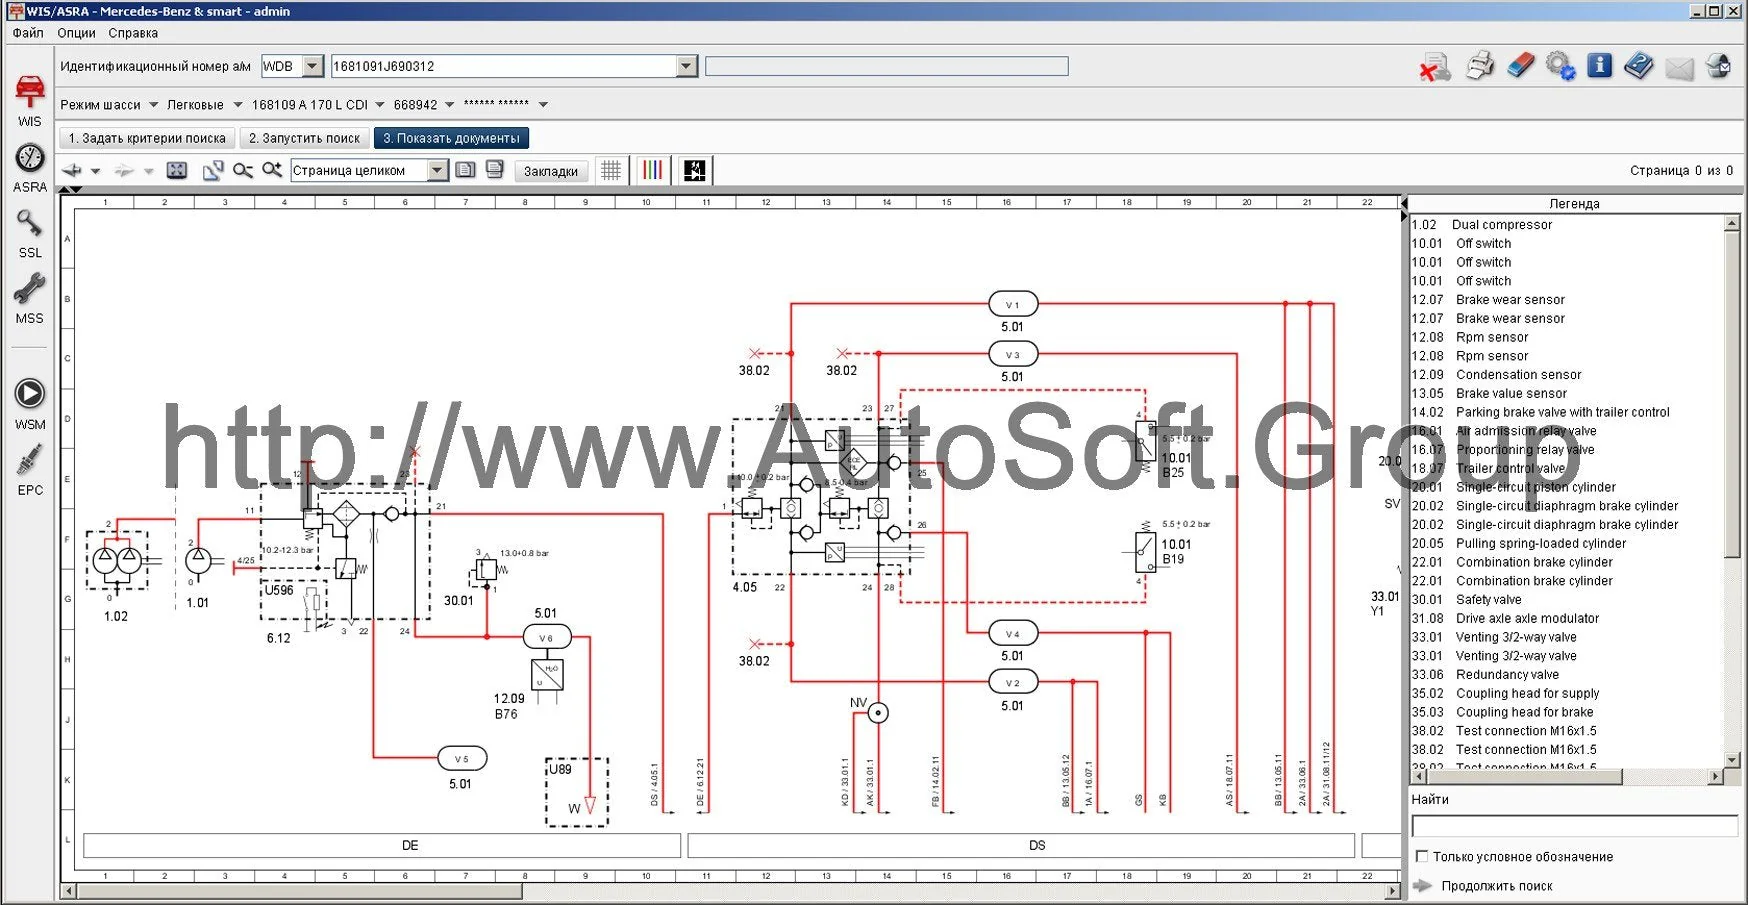The width and height of the screenshot is (1748, 905).
Task: Click the printer icon
Action: pos(1479,67)
